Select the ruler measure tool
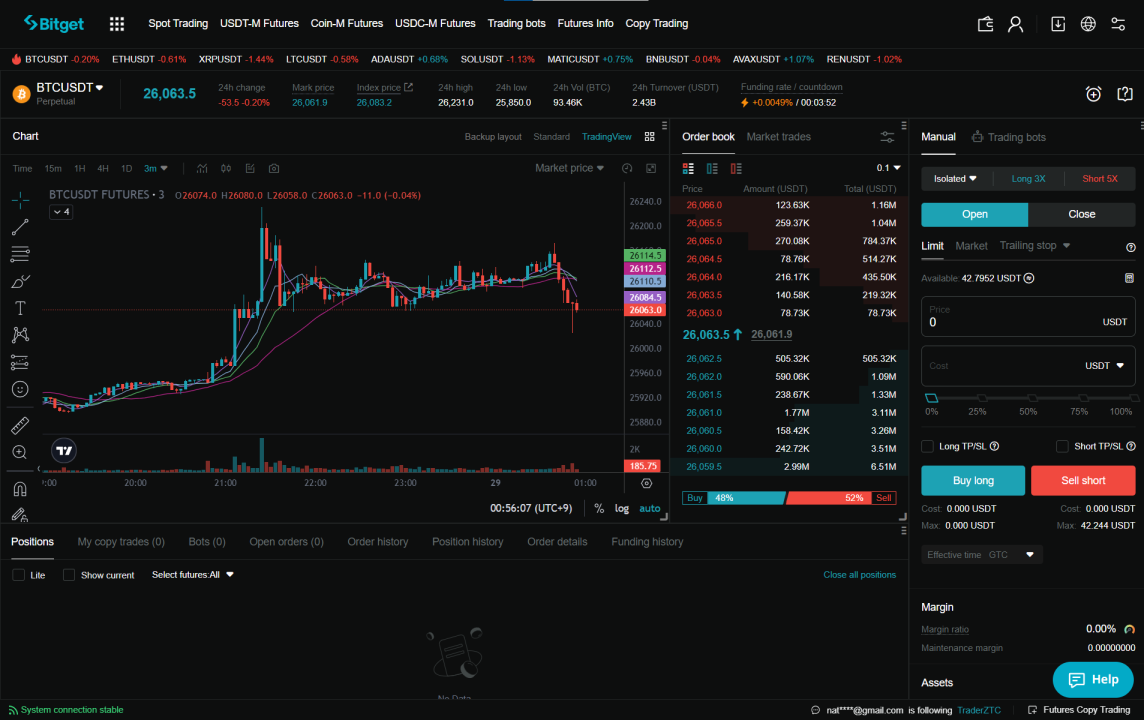The width and height of the screenshot is (1144, 720). (x=20, y=425)
